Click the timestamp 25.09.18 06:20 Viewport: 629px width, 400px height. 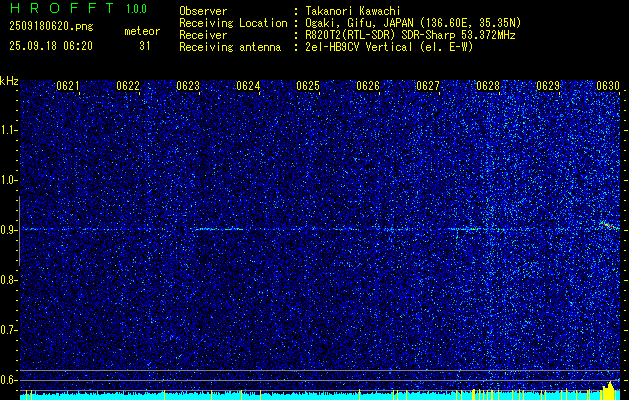[51, 46]
